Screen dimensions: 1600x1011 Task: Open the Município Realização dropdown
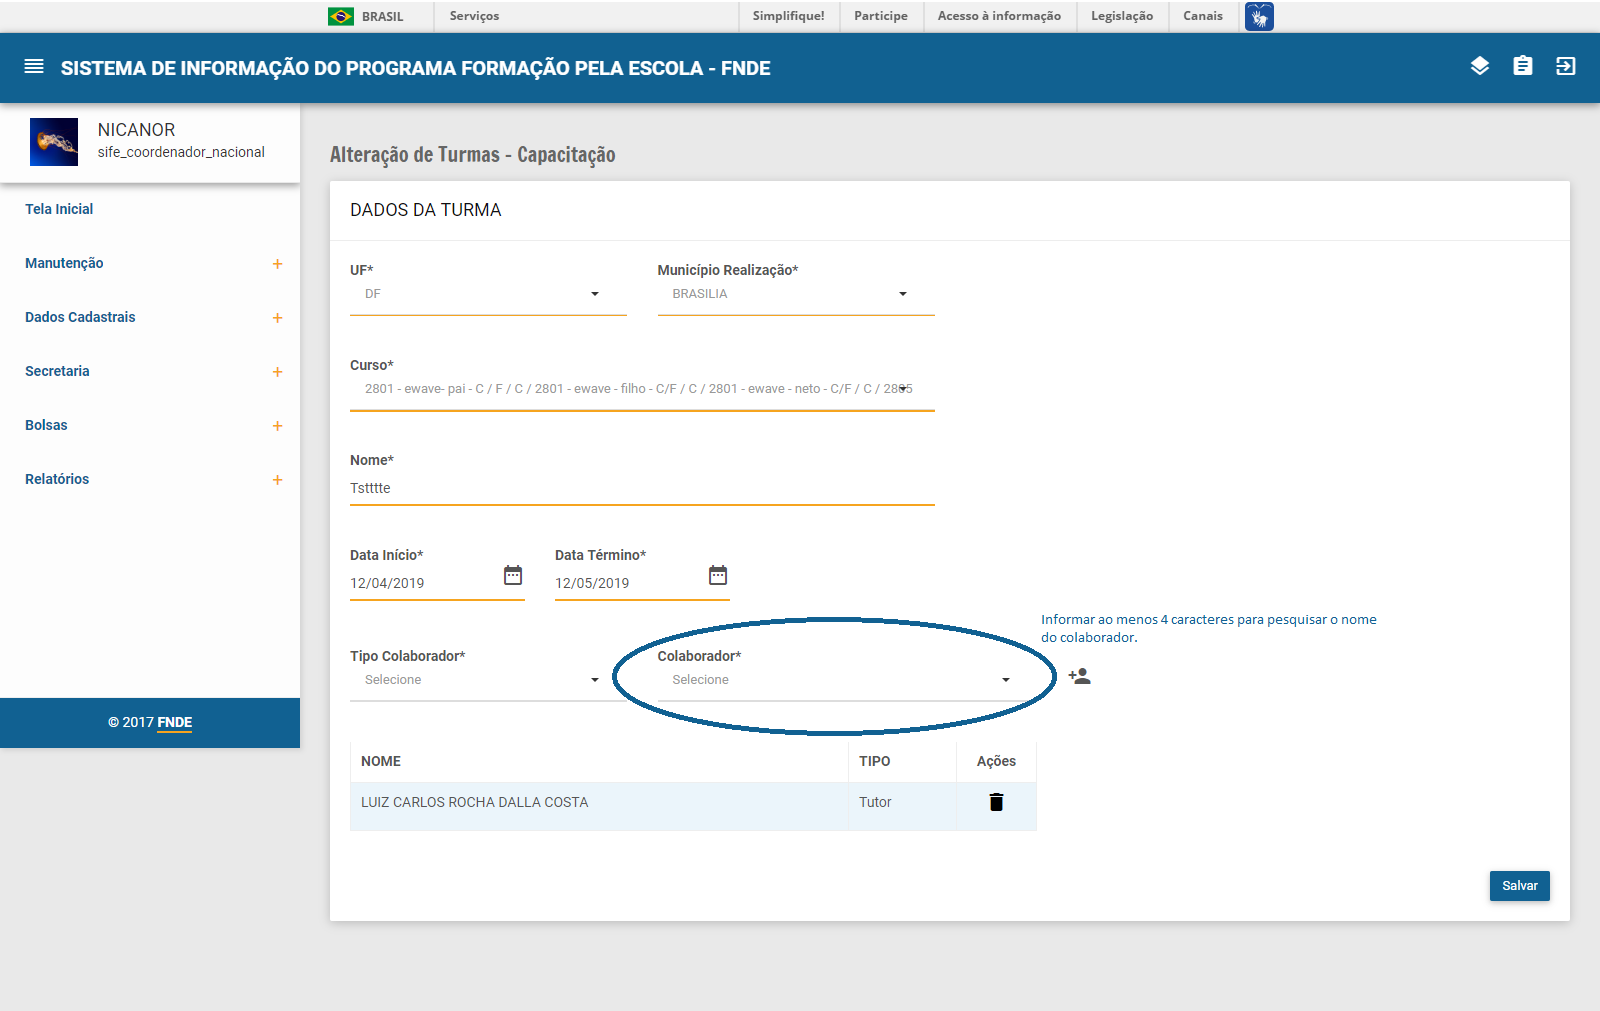click(x=796, y=294)
